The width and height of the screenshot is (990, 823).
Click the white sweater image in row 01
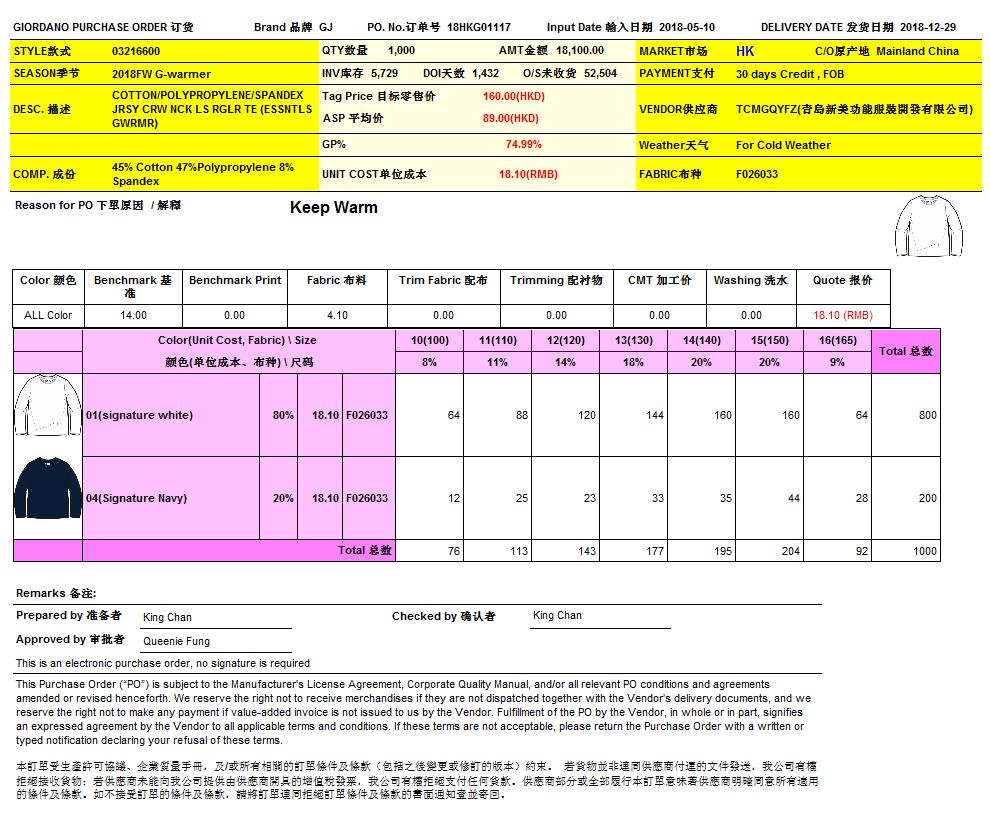point(47,409)
